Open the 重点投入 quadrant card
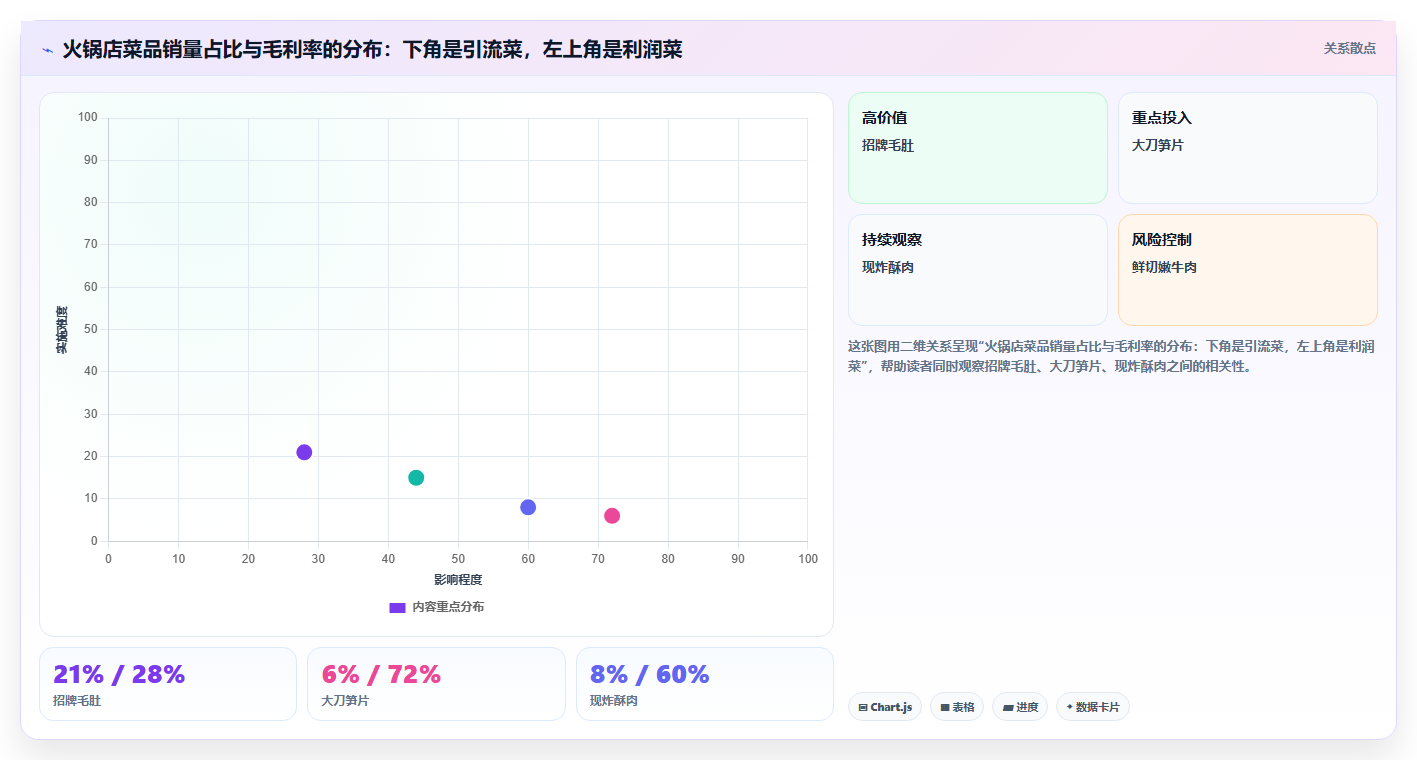The image size is (1417, 760). click(x=1248, y=148)
